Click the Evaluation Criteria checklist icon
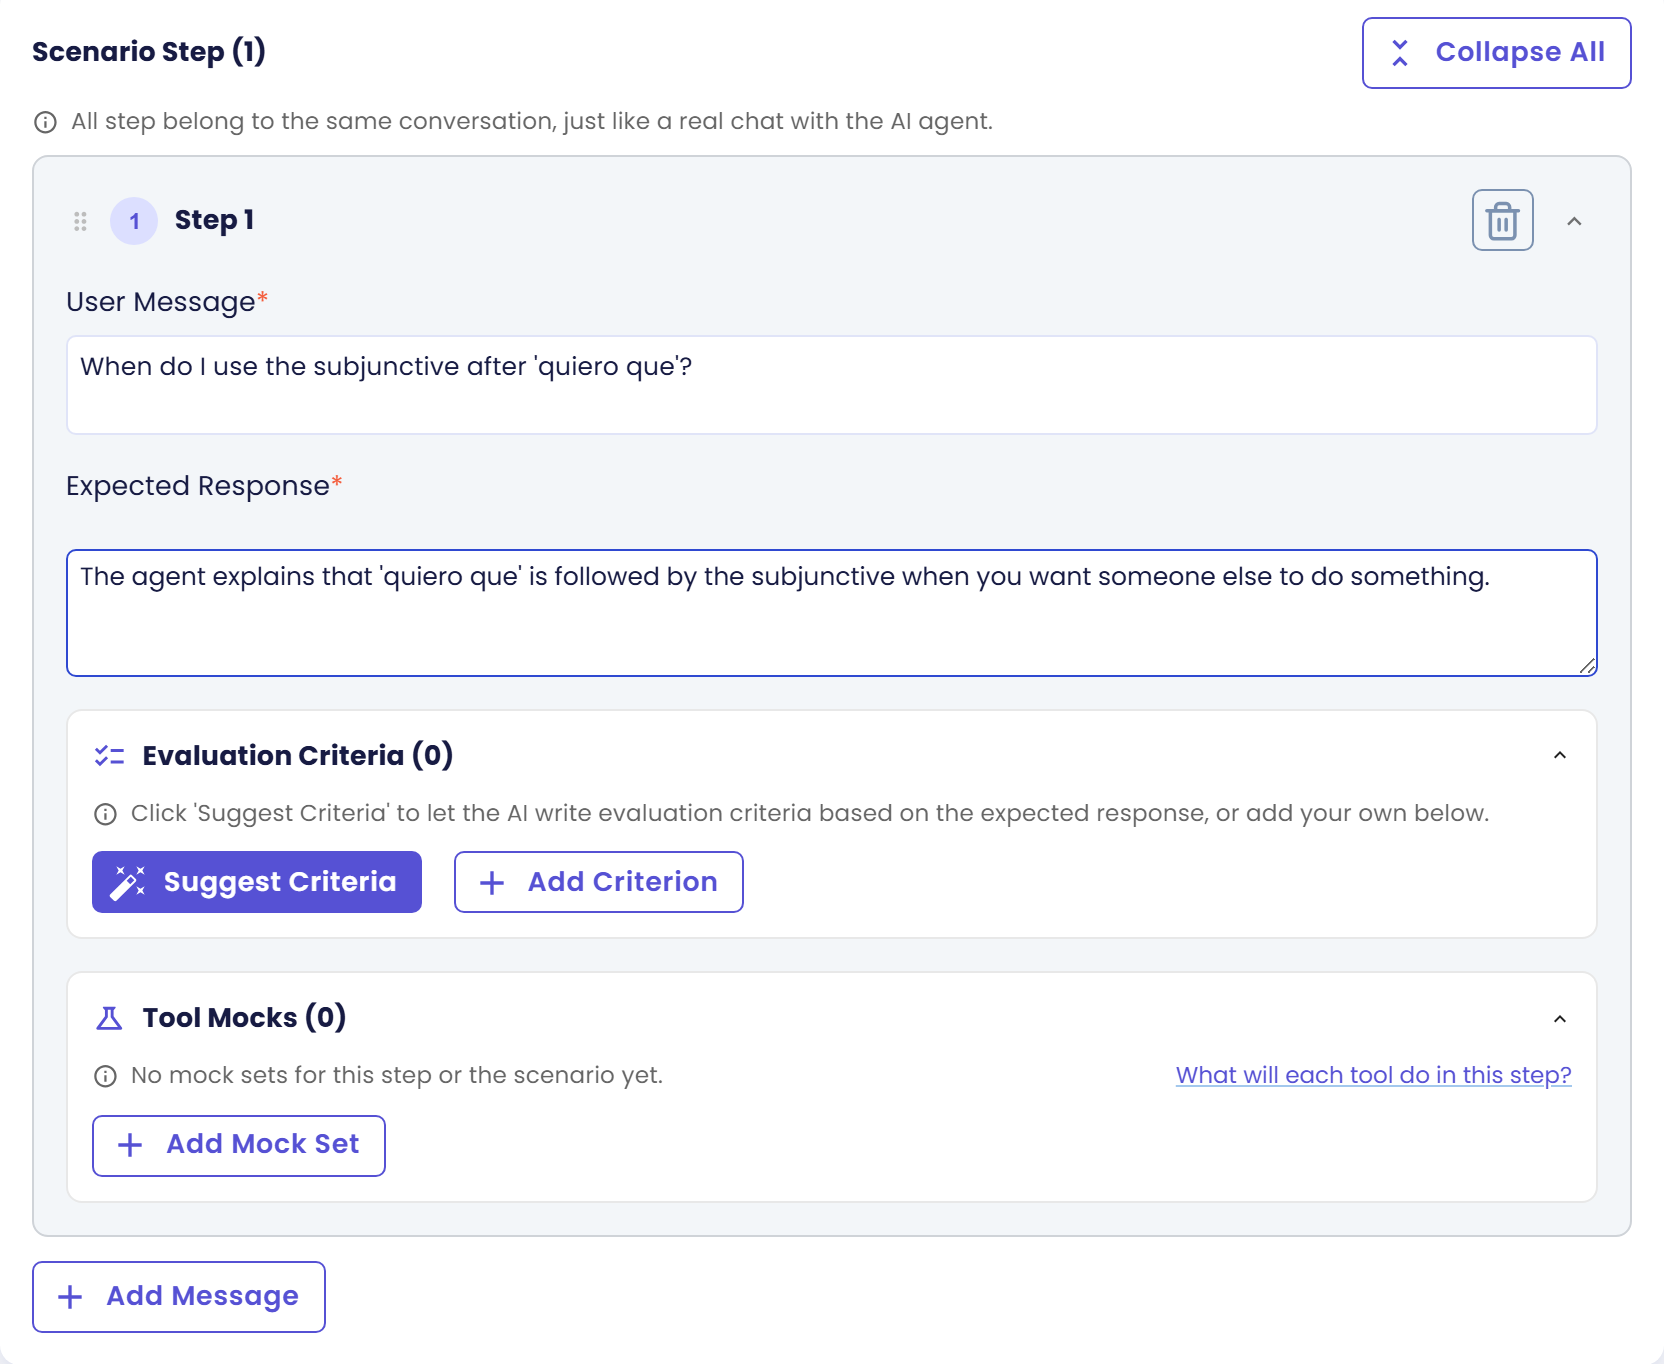The width and height of the screenshot is (1664, 1364). [109, 756]
